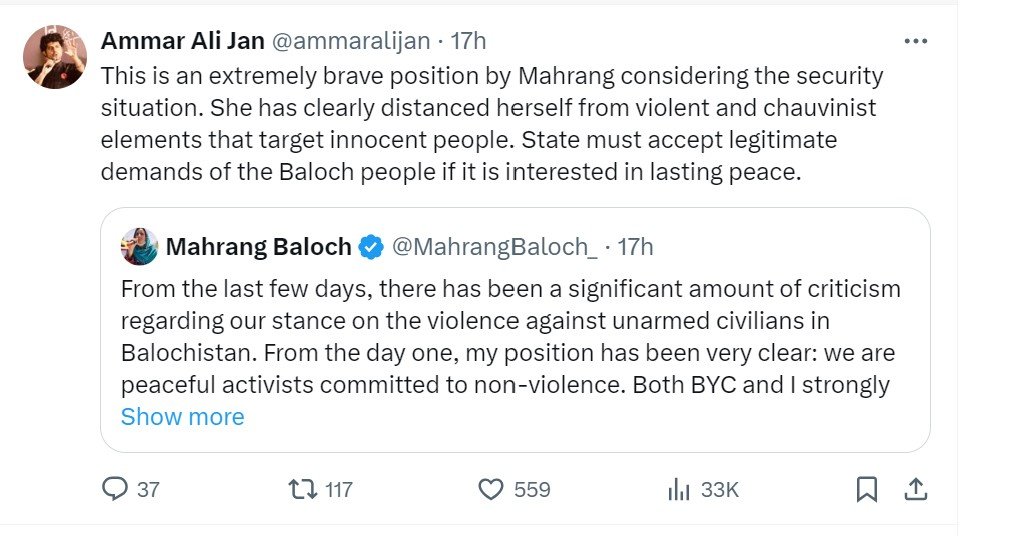Image resolution: width=1024 pixels, height=536 pixels.
Task: Open the @MahrangBaloch_ handle link
Action: pyautogui.click(x=495, y=246)
